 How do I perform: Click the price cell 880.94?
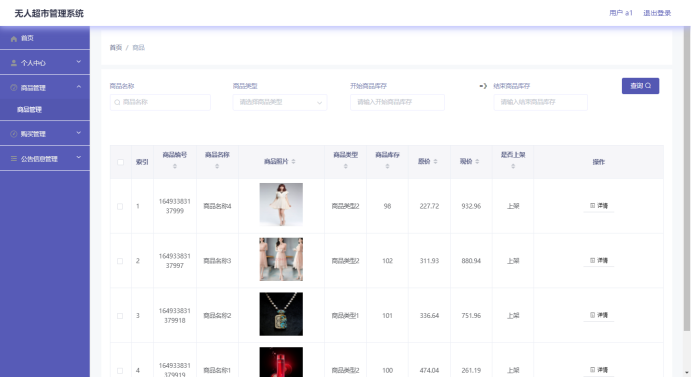click(x=471, y=261)
